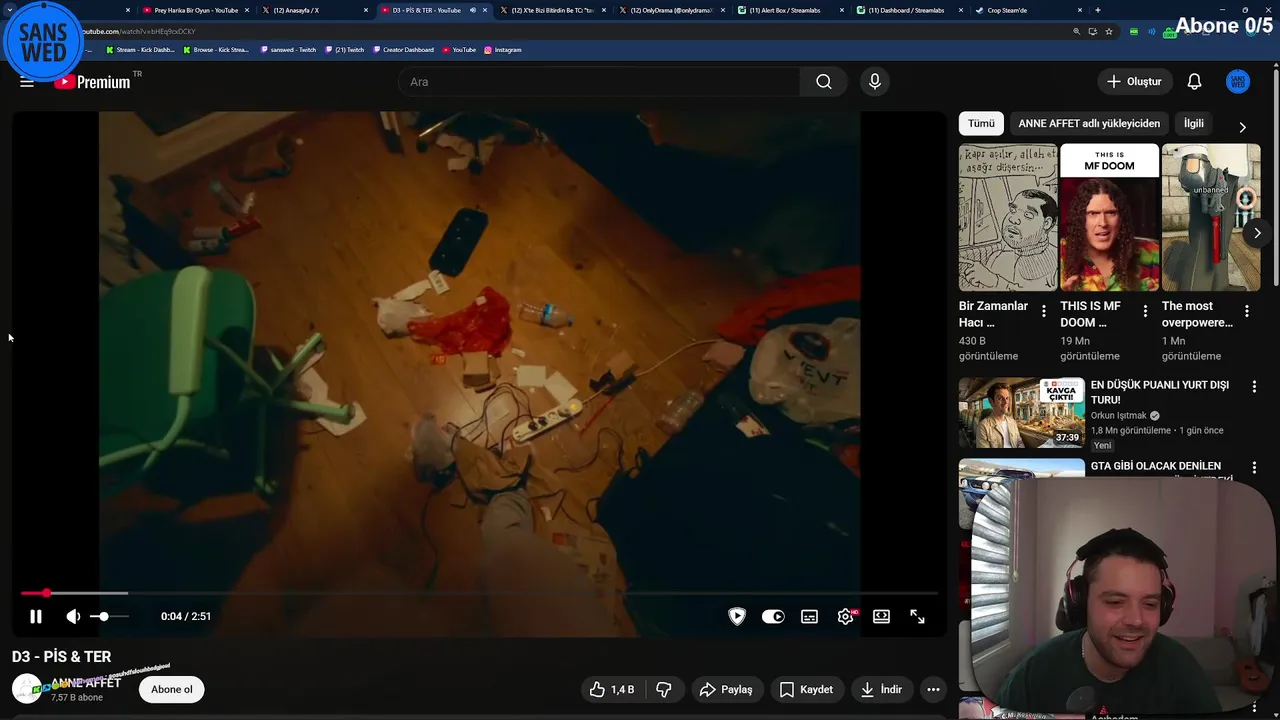Share the video with Paylaş
This screenshot has width=1280, height=720.
726,689
